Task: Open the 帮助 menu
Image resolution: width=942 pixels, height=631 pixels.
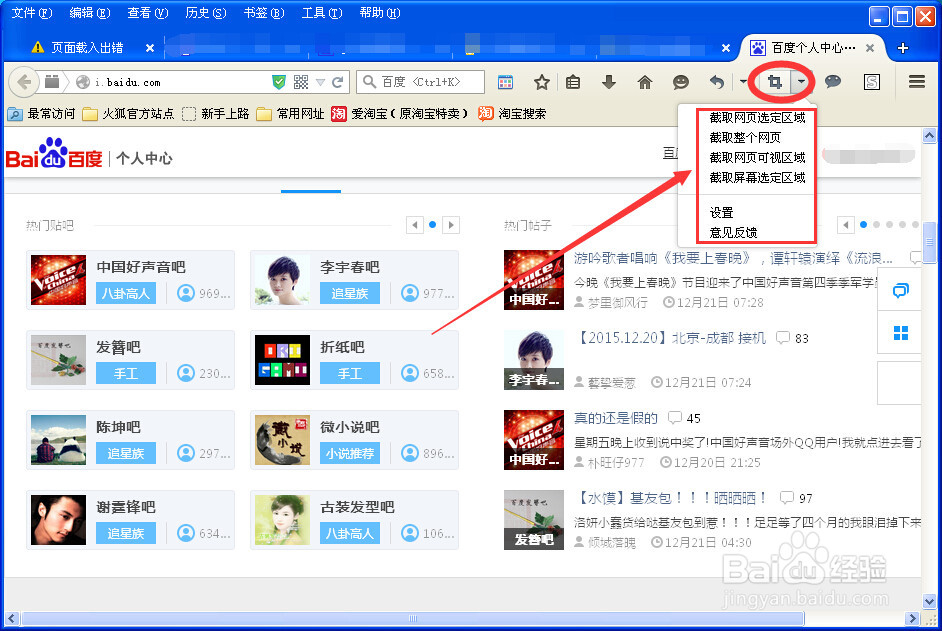Action: [x=380, y=13]
